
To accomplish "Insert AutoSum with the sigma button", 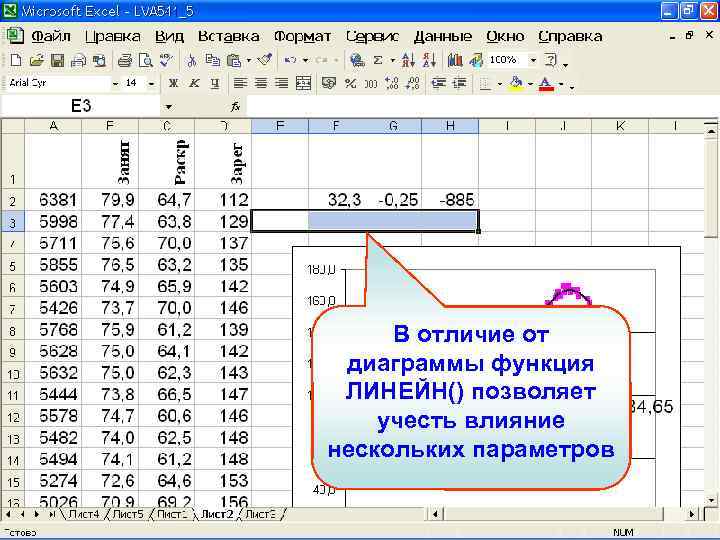I will [378, 60].
